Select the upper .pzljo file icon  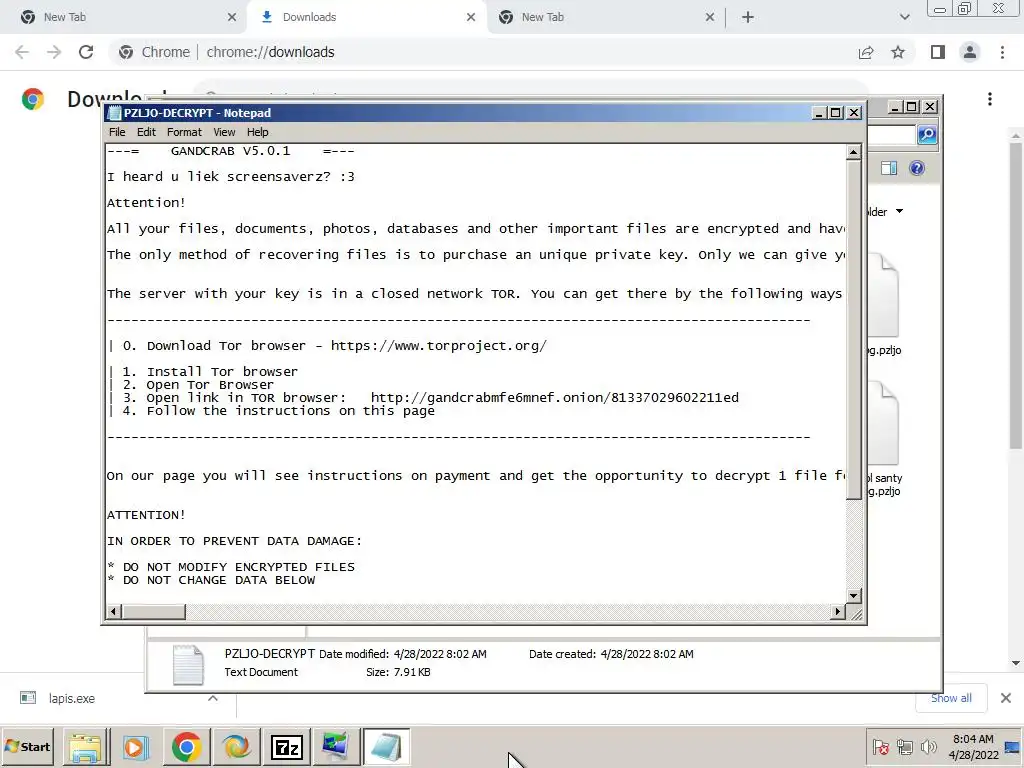click(883, 296)
